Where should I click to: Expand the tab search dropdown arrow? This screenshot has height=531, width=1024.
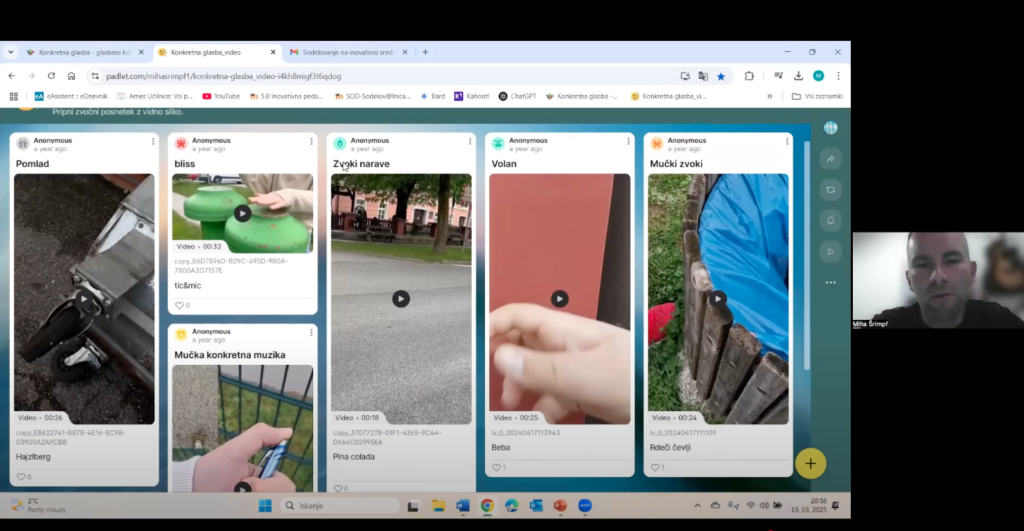10,52
